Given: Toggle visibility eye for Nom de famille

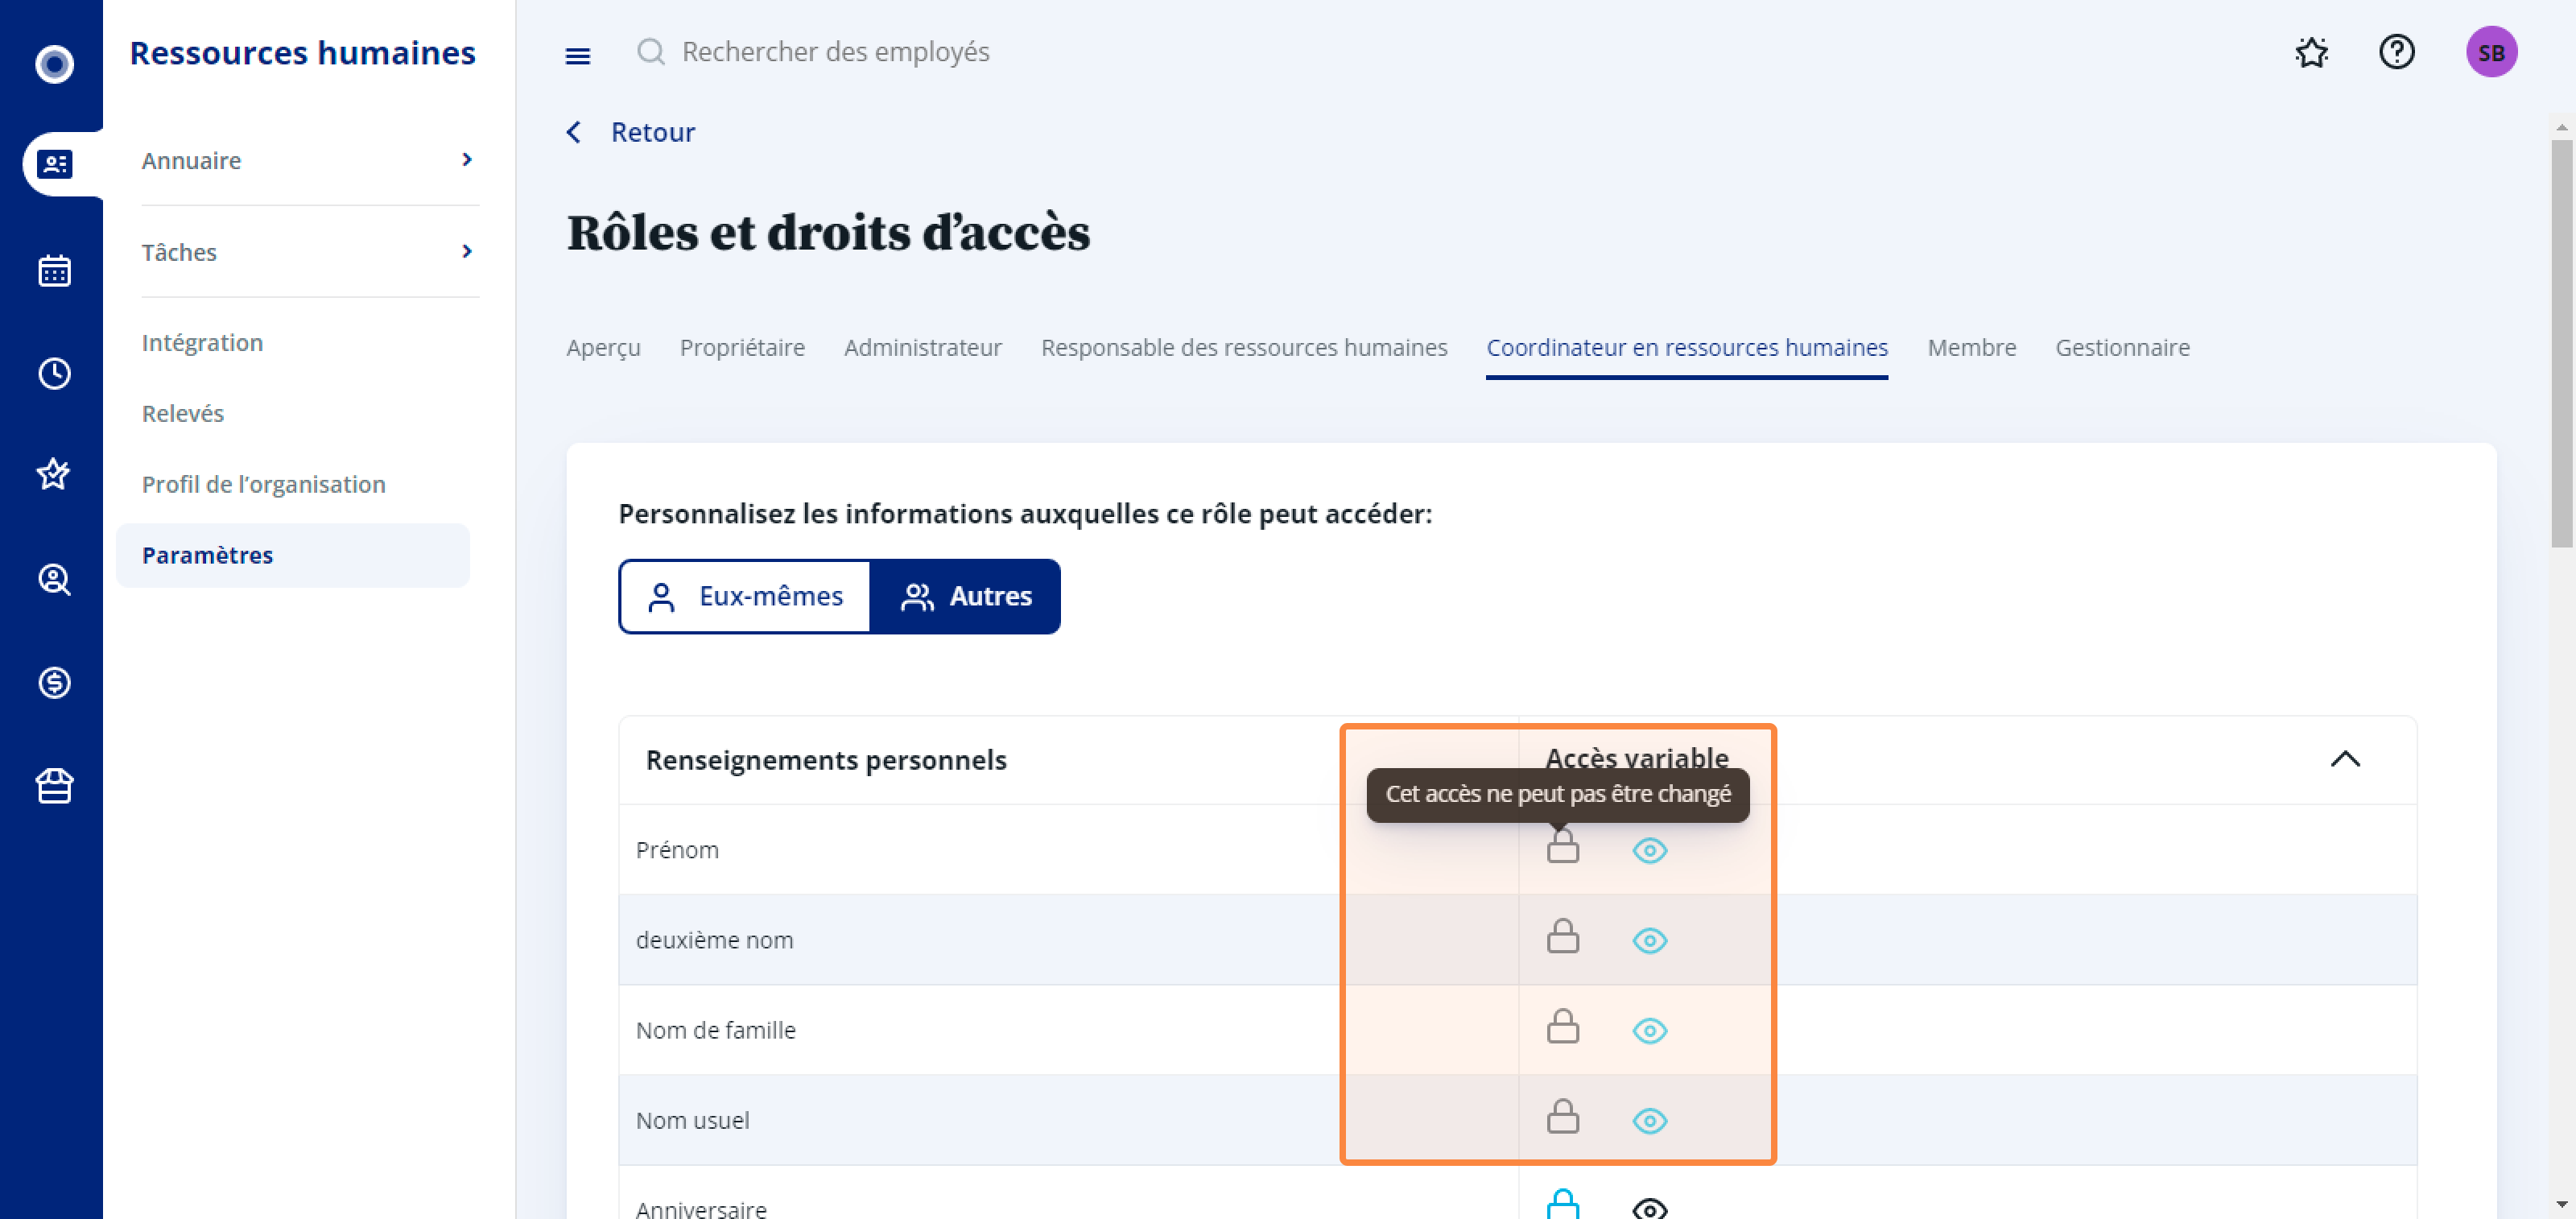Looking at the screenshot, I should [x=1649, y=1030].
